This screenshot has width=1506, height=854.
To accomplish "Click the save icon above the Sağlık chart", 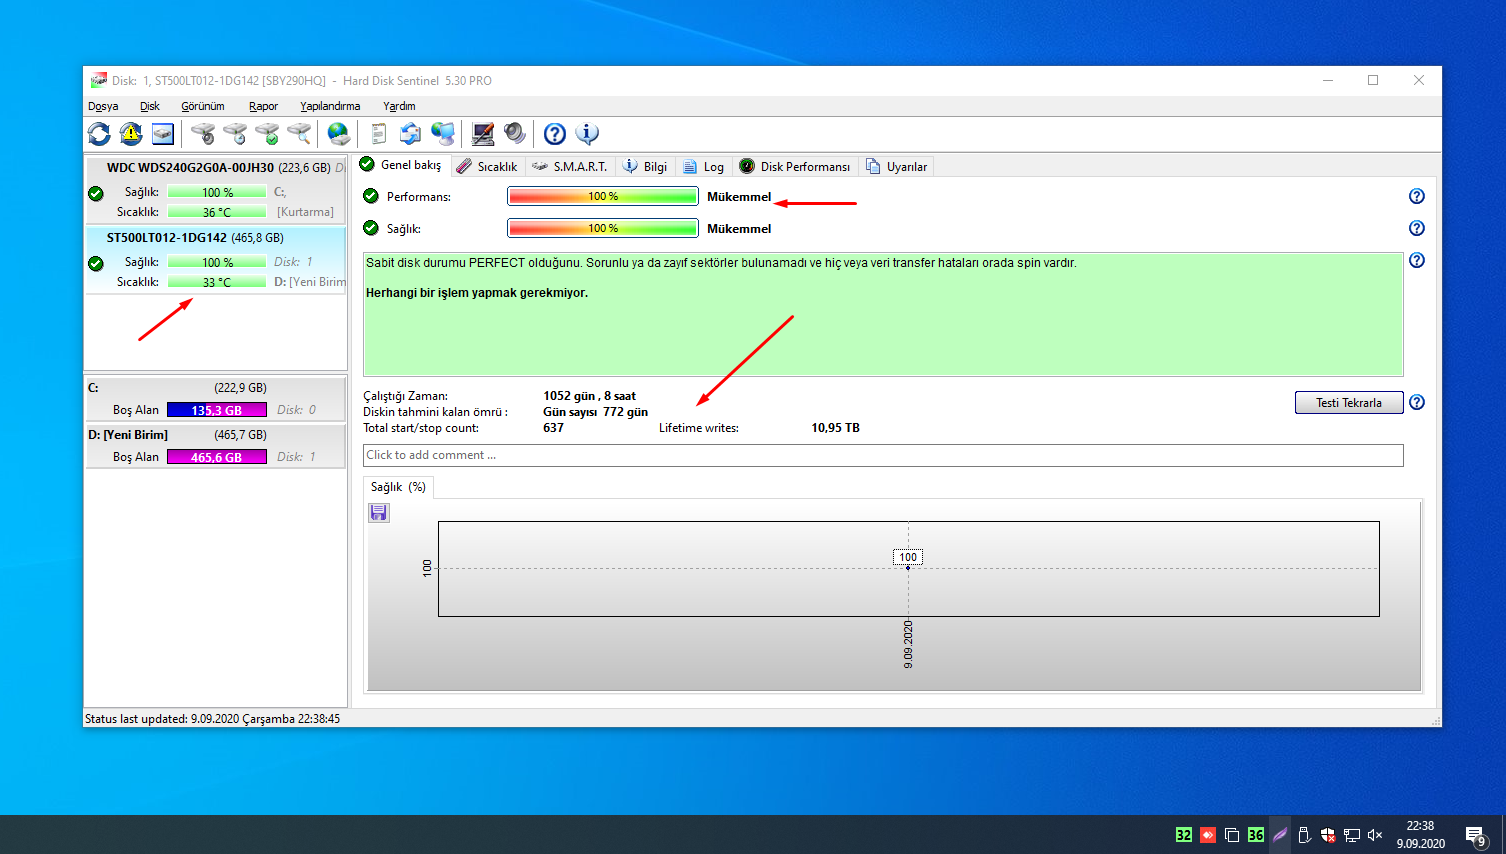I will point(379,513).
